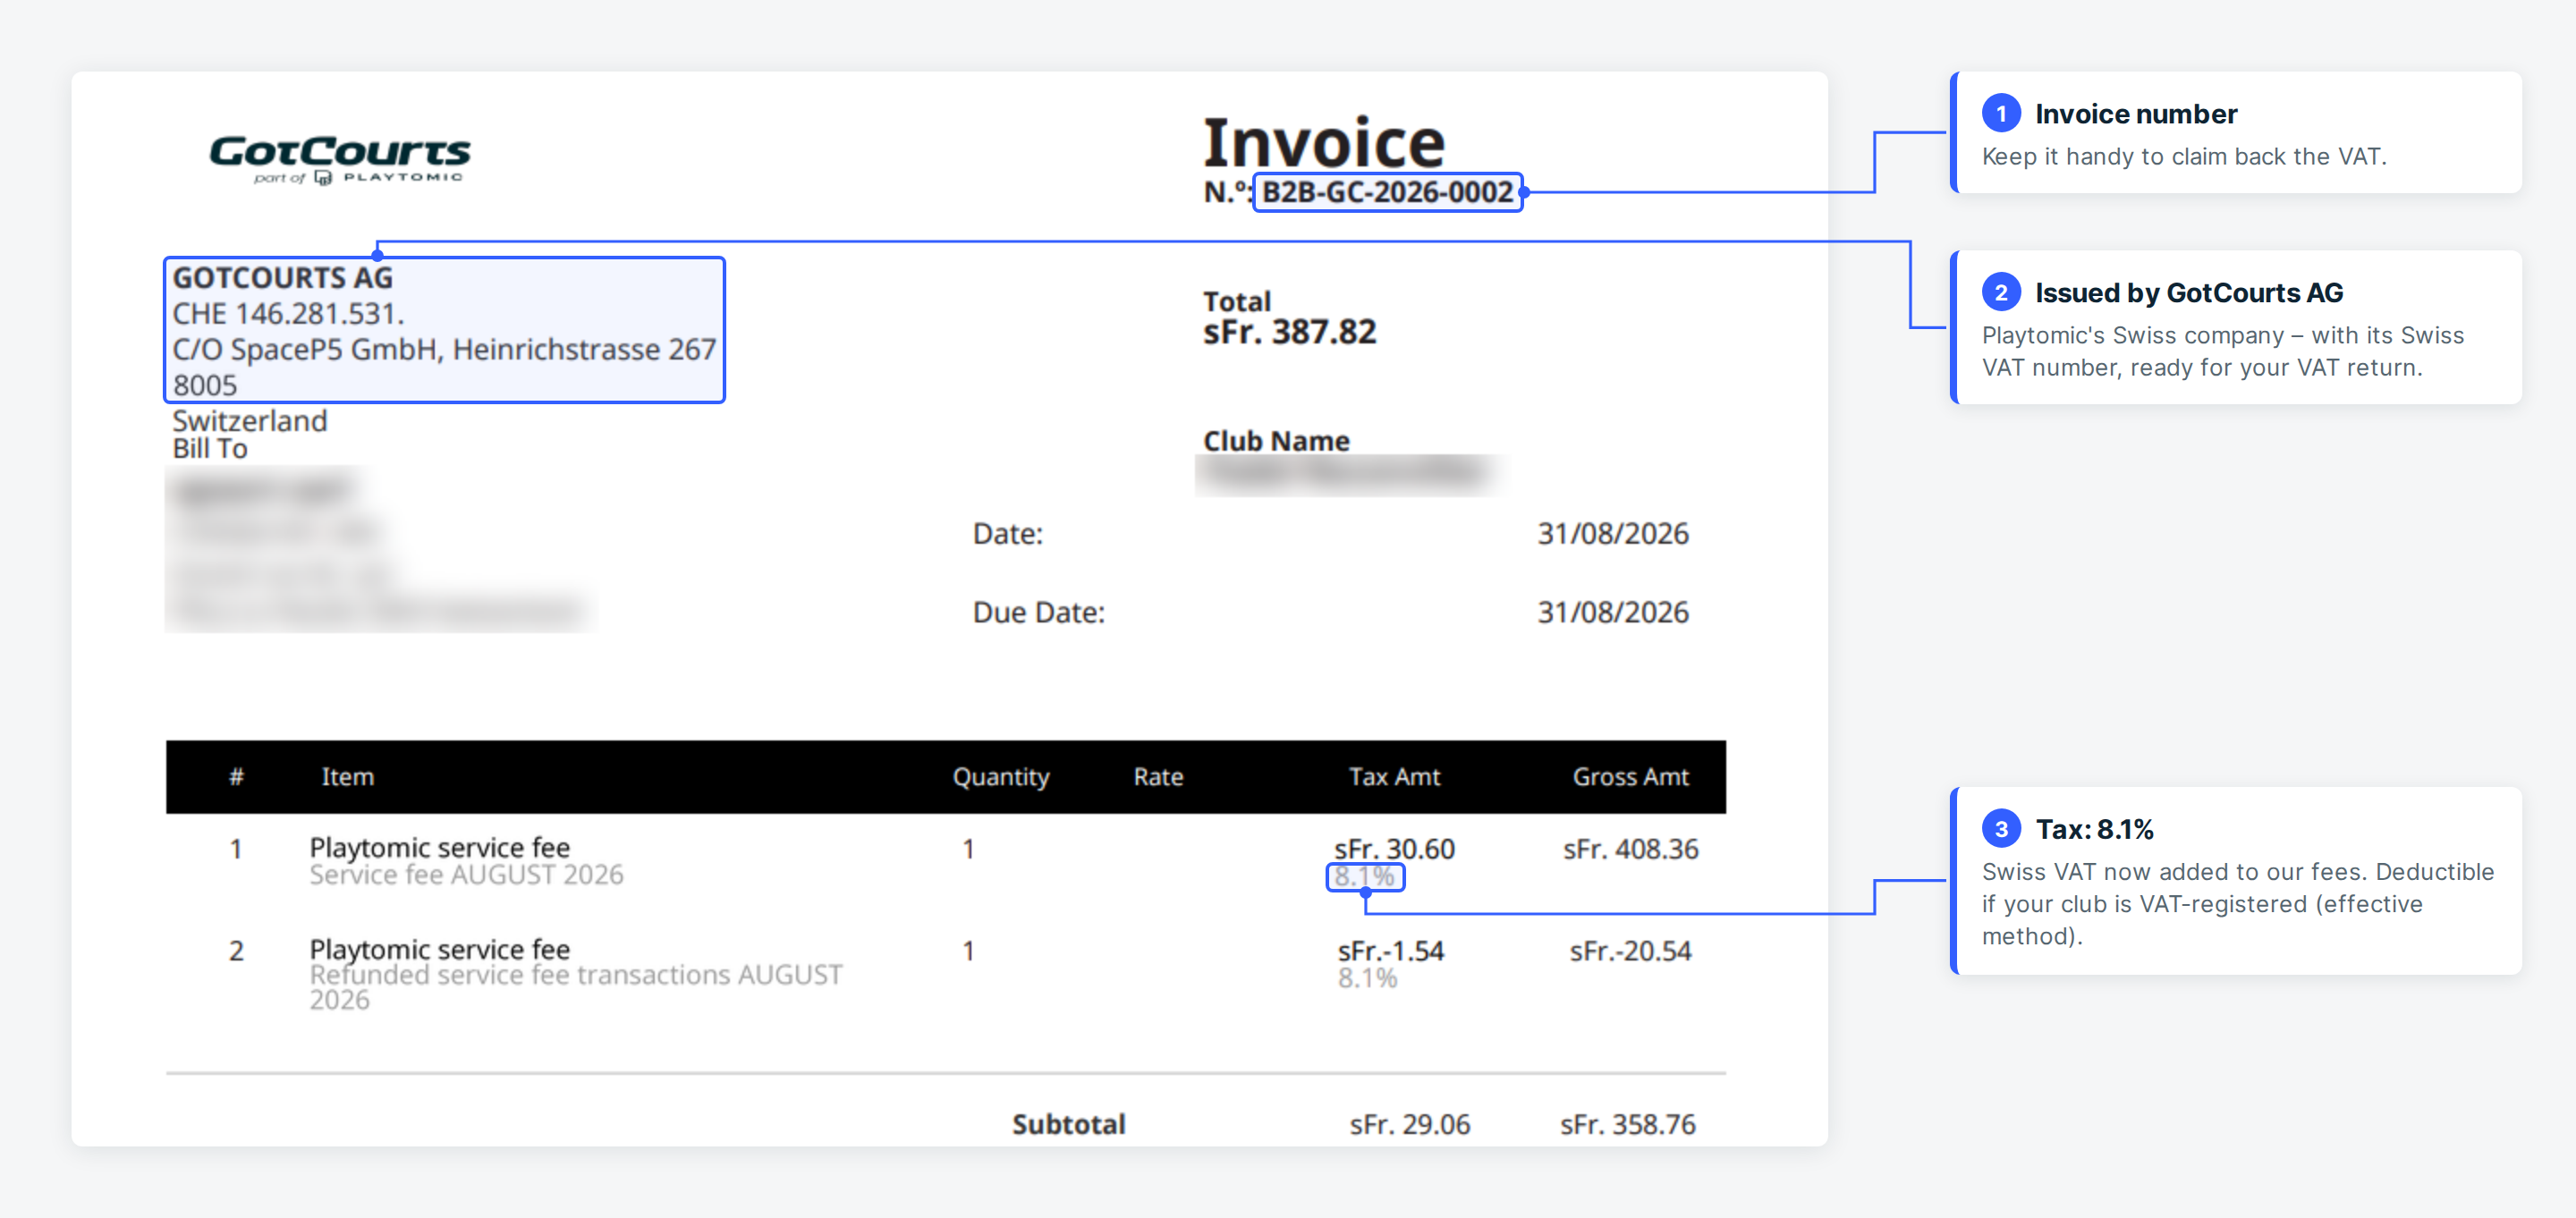Viewport: 2576px width, 1218px height.
Task: Click the "GOTCOURTS AG" company name
Action: [283, 278]
